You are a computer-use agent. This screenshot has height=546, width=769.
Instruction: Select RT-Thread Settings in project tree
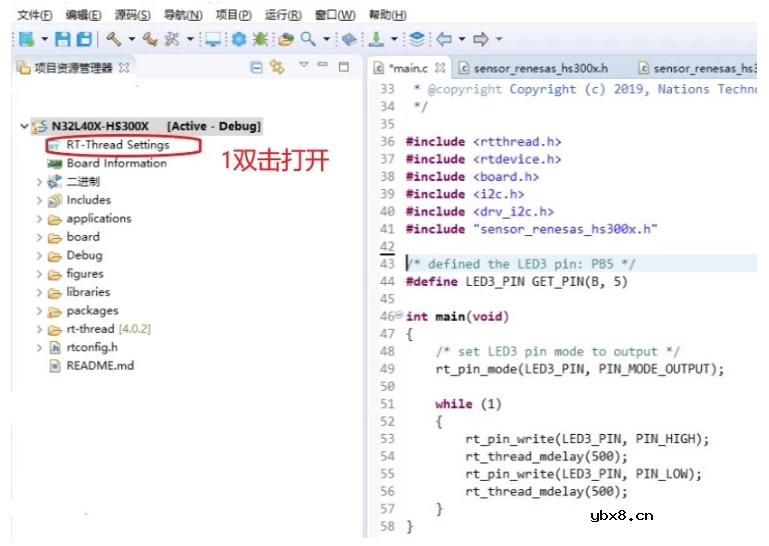tap(124, 145)
